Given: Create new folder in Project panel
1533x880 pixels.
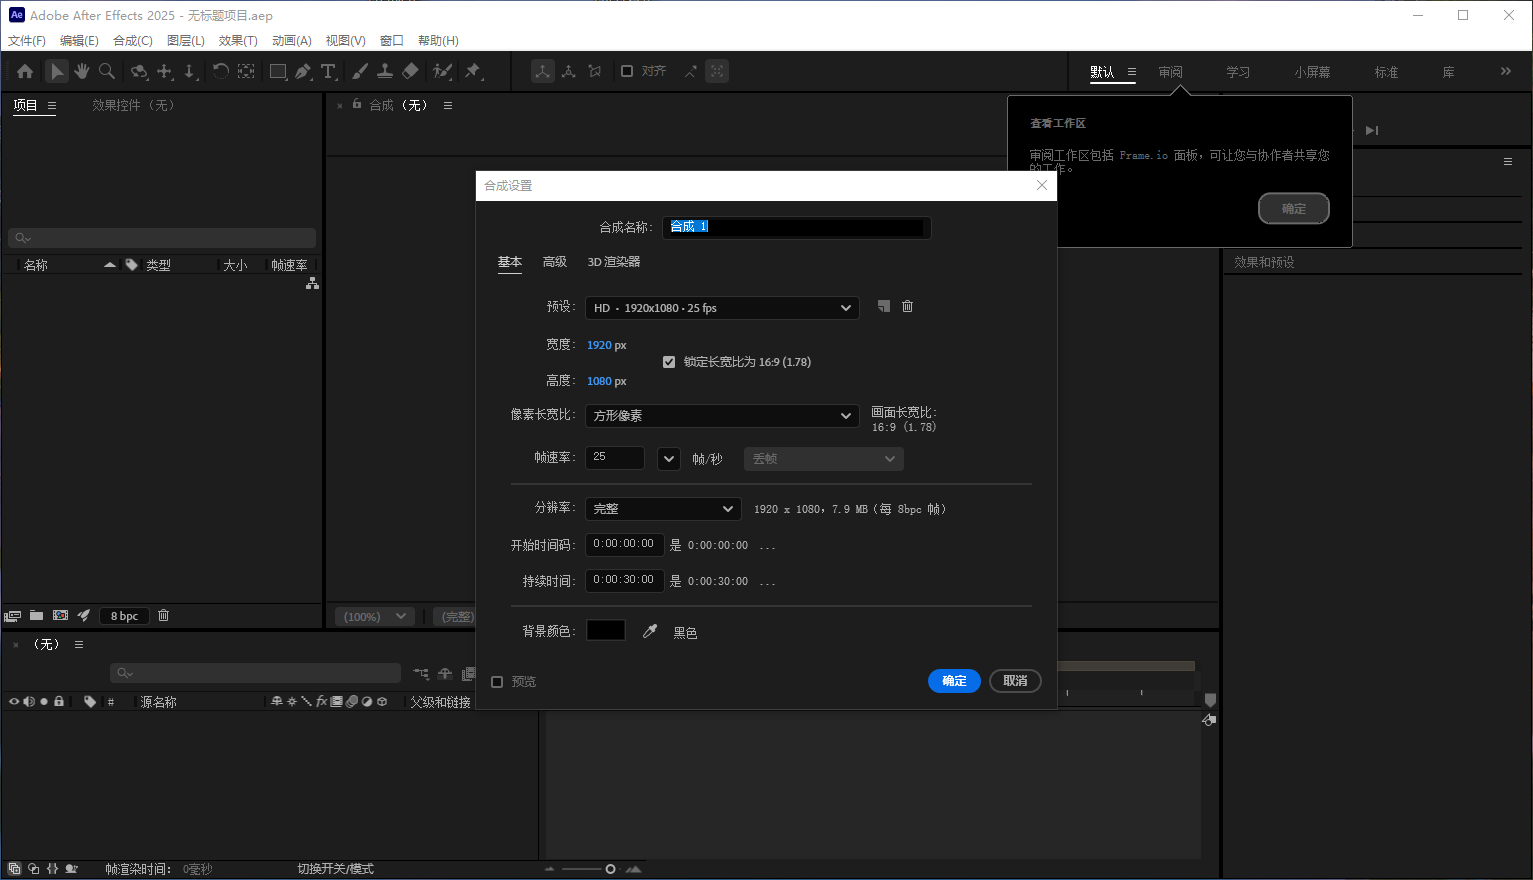Looking at the screenshot, I should click(36, 616).
